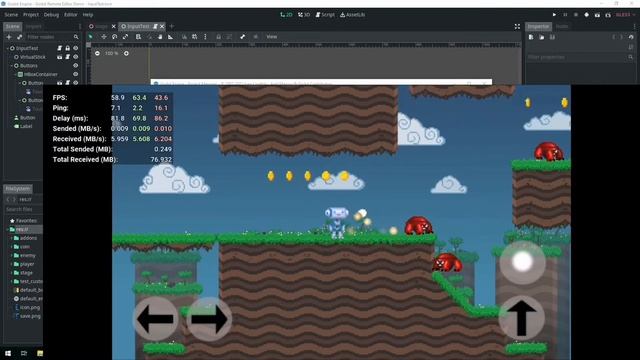Switch to the 3D workspace
Viewport: 640px width, 360px height.
tap(304, 15)
